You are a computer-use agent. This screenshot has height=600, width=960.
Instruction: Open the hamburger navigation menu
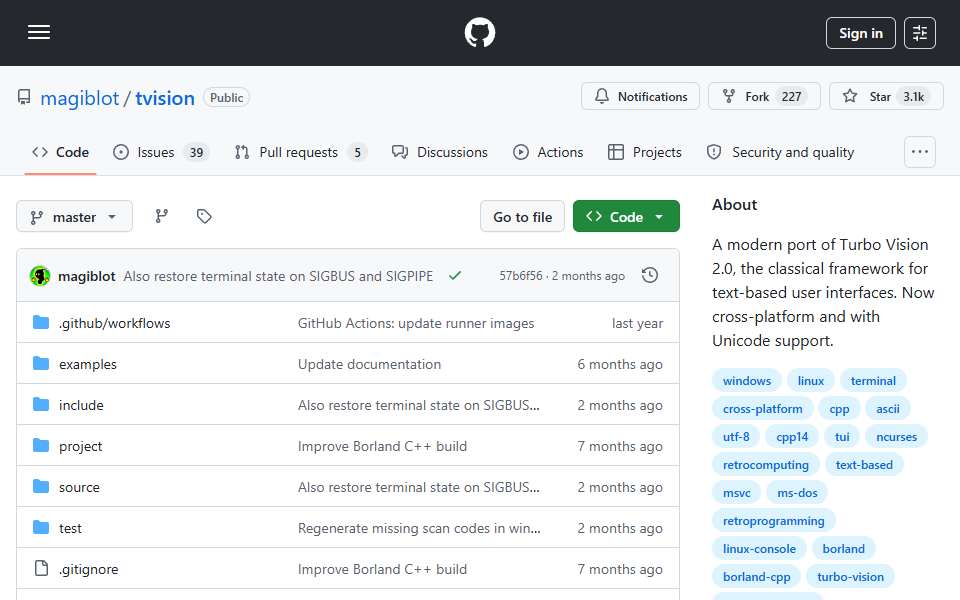[39, 32]
